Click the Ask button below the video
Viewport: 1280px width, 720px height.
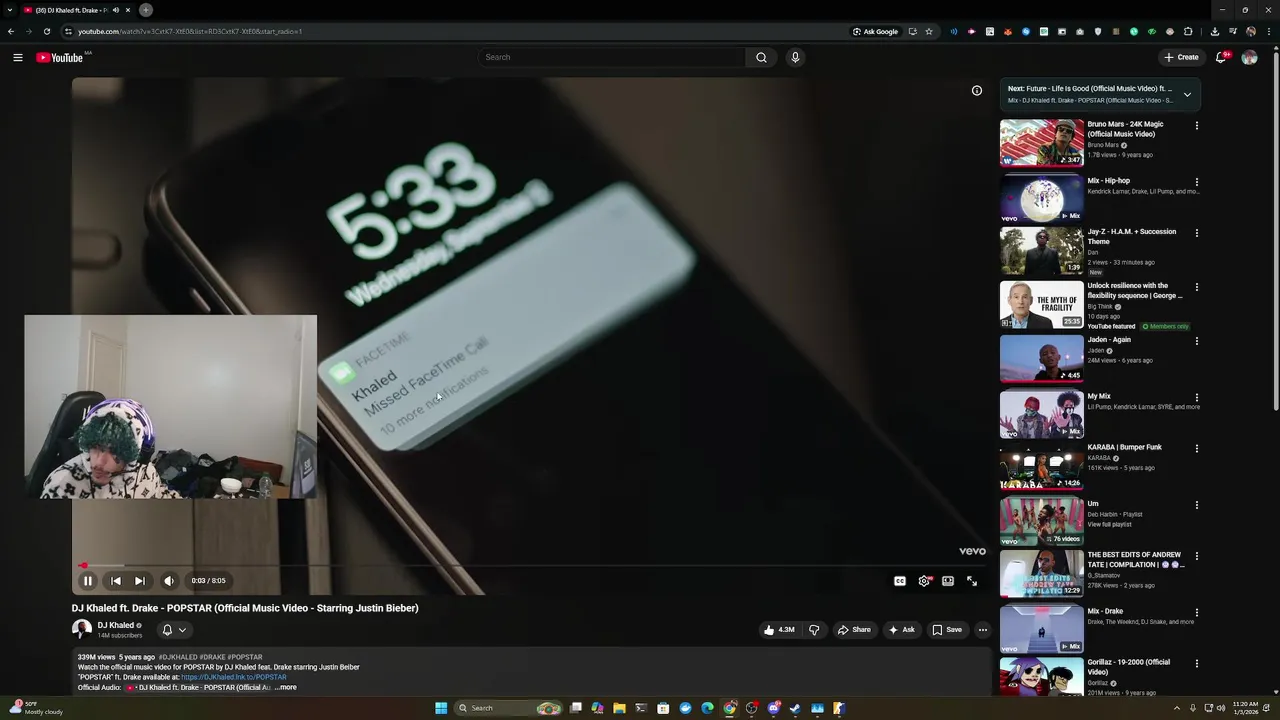tap(901, 630)
